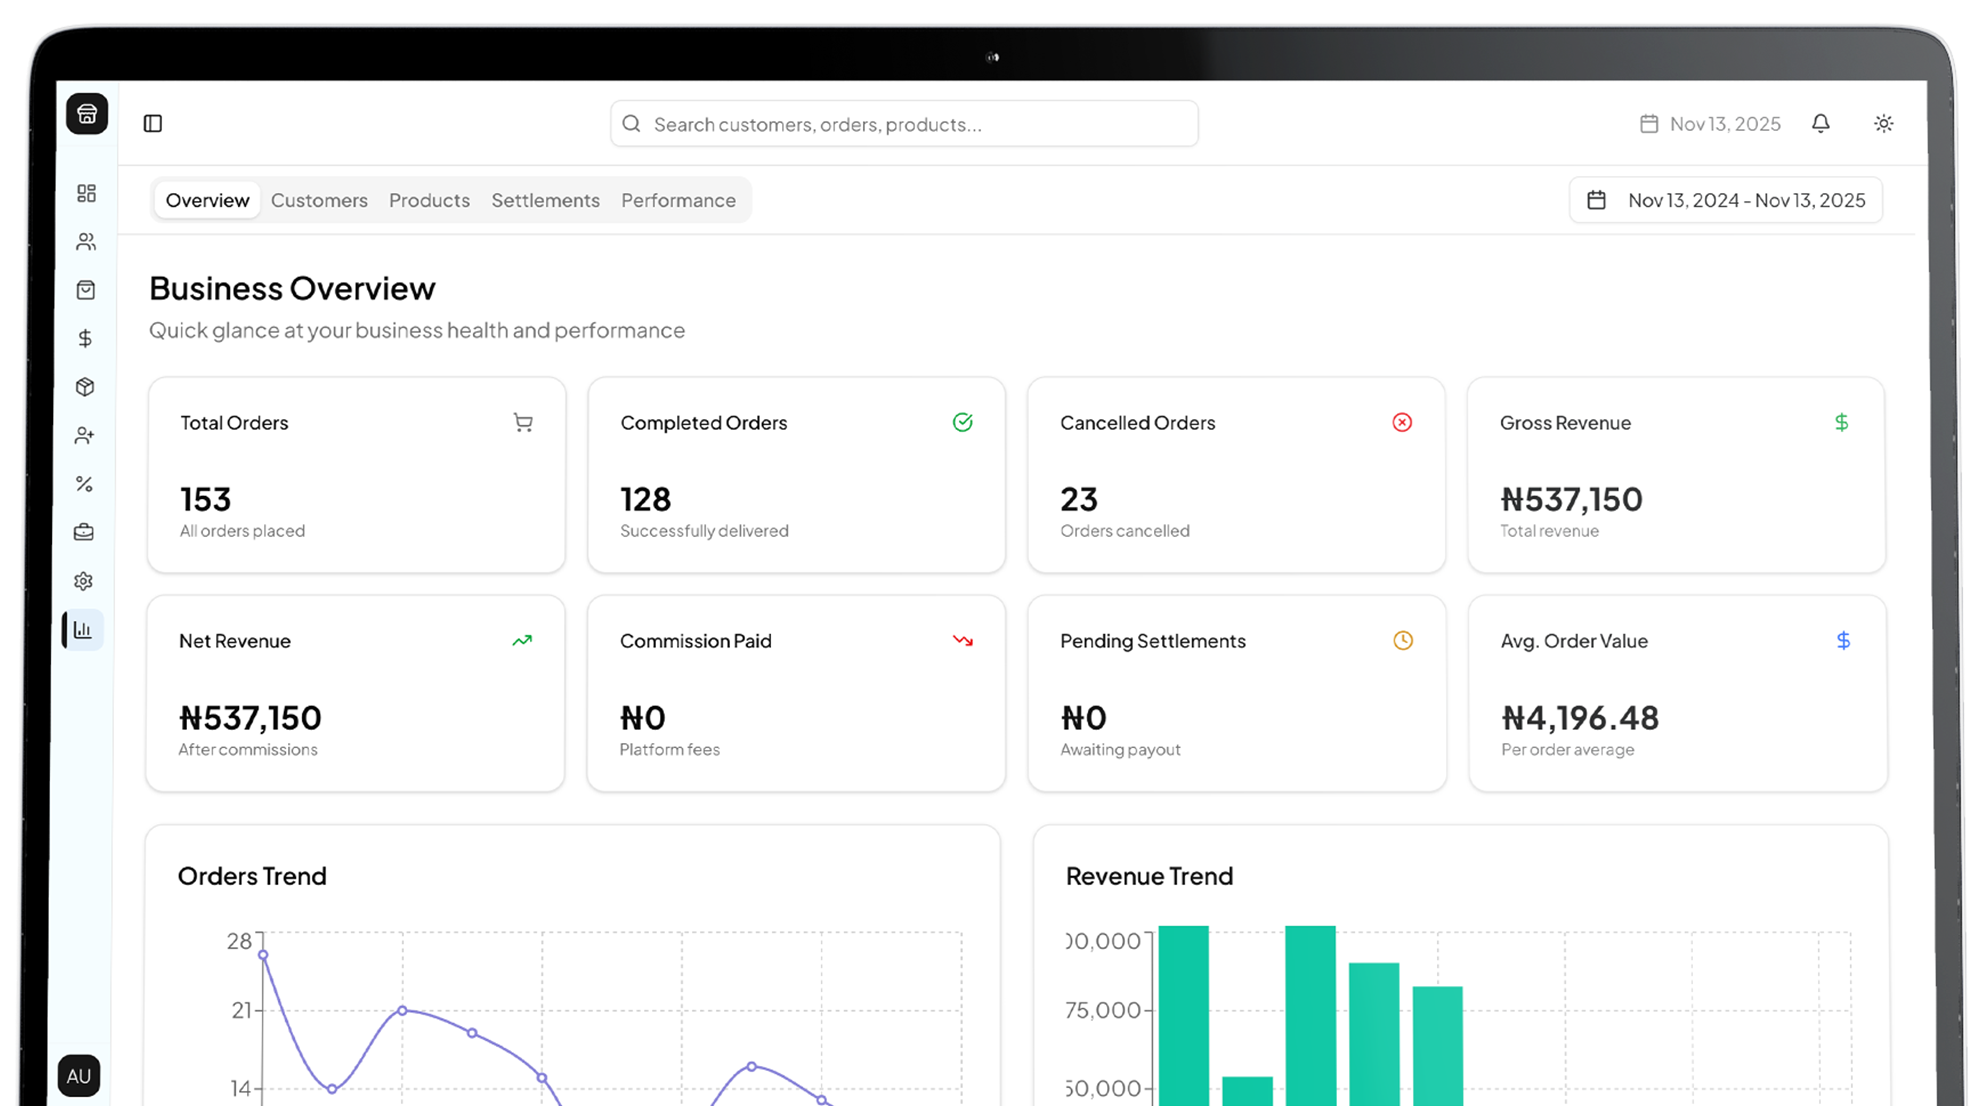Open the analytics bar-chart sidebar icon

[x=83, y=630]
